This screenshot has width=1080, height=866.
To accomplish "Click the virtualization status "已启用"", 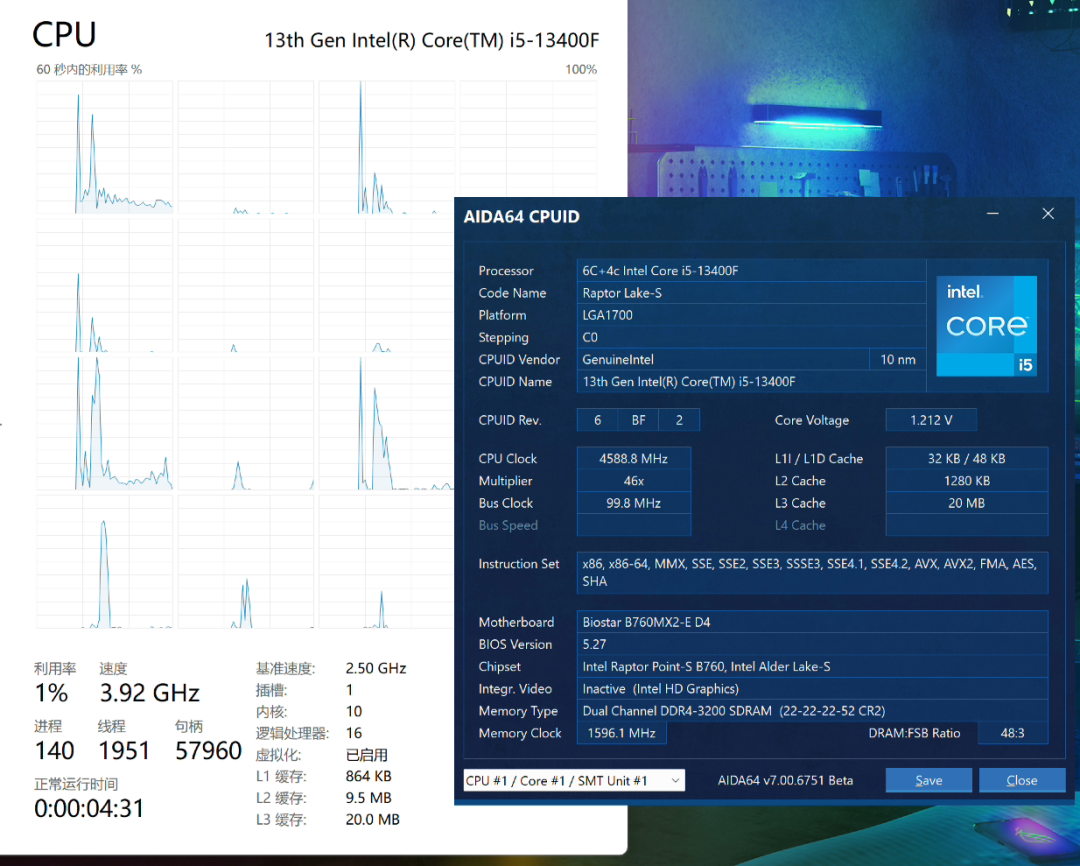I will point(366,754).
